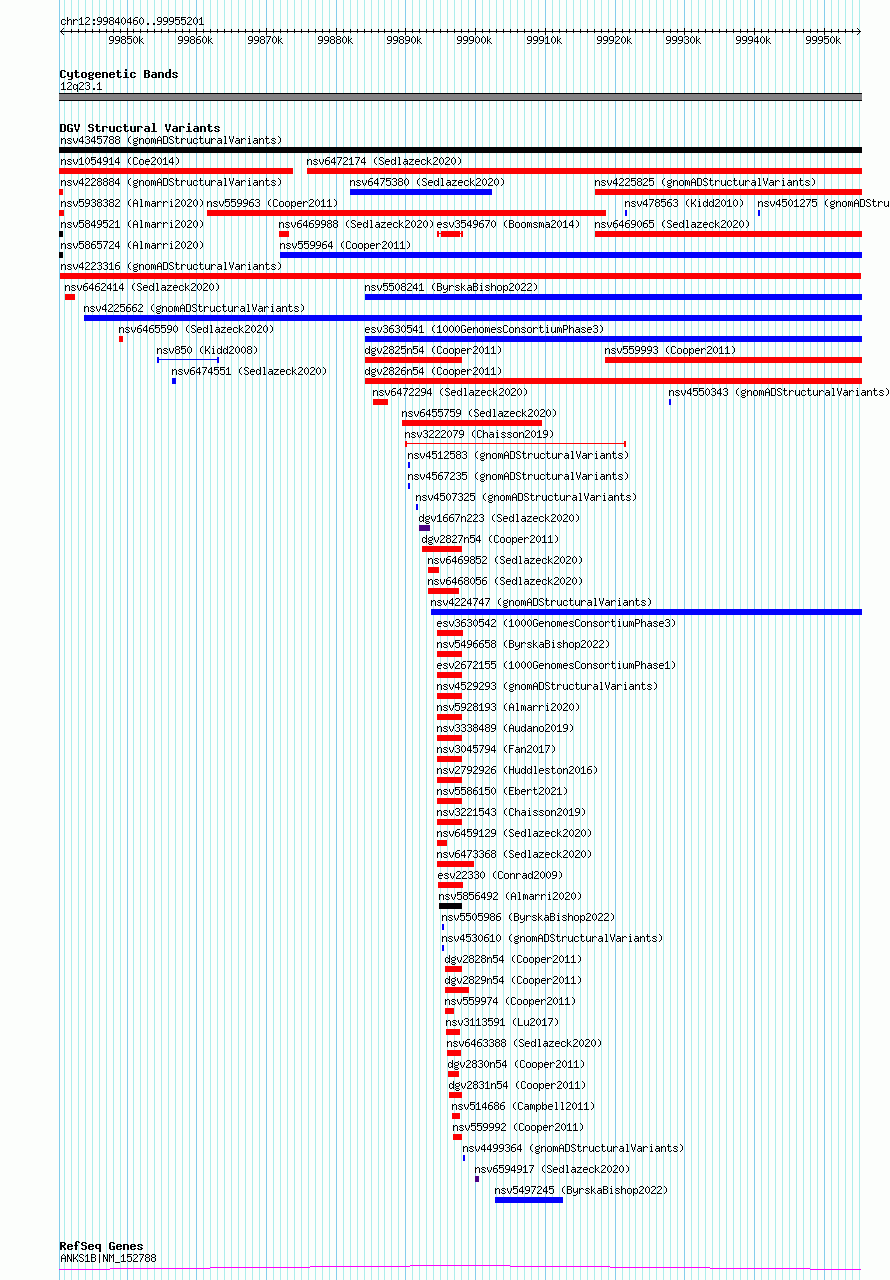
Task: Click dgv1667n223 (Sedlazeck2020) label
Action: (499, 518)
